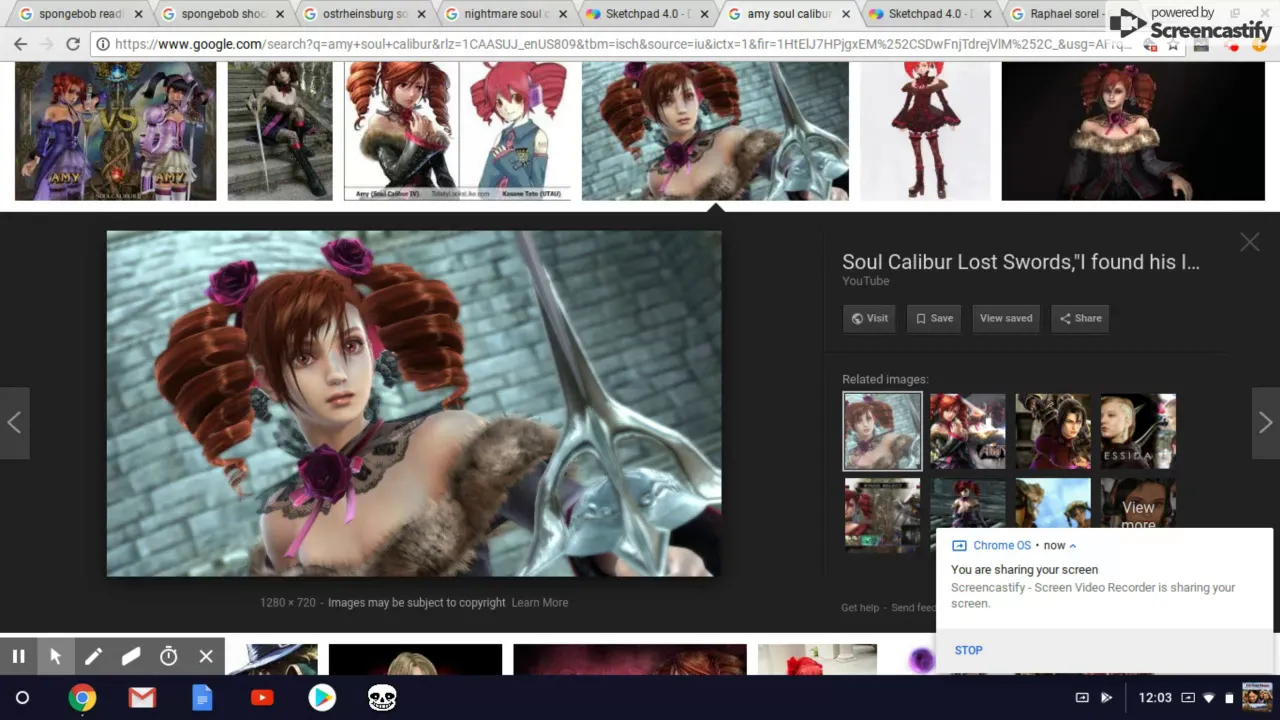
Task: Open the user avatar in system tray
Action: click(1257, 697)
